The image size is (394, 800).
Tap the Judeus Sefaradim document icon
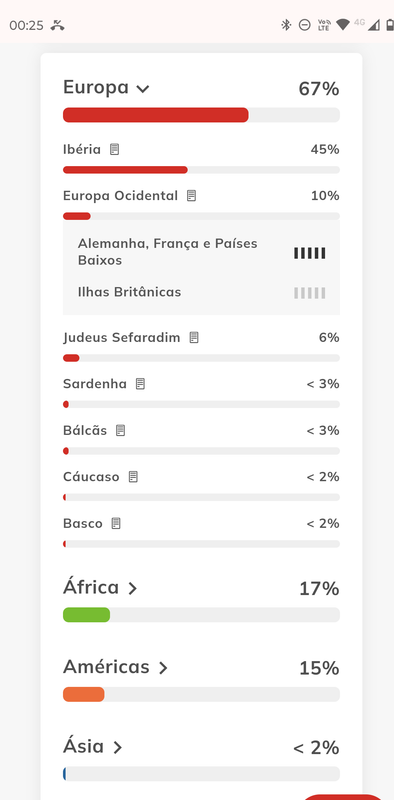[194, 337]
